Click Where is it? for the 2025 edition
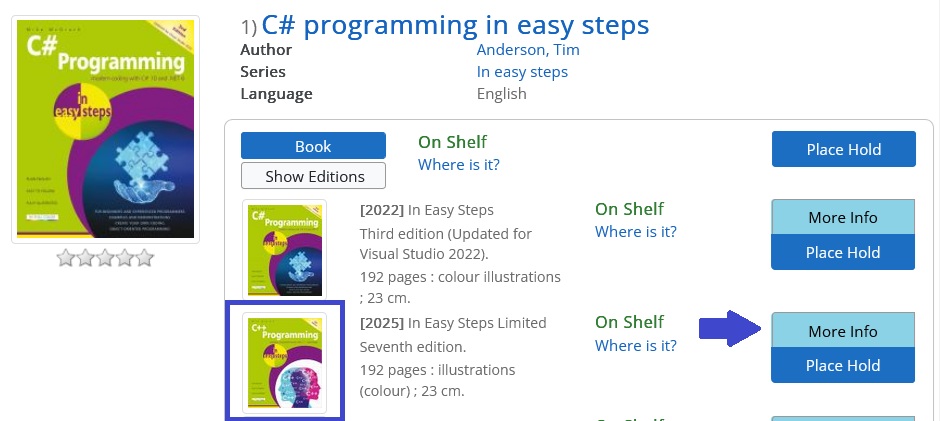The width and height of the screenshot is (940, 421). tap(636, 345)
